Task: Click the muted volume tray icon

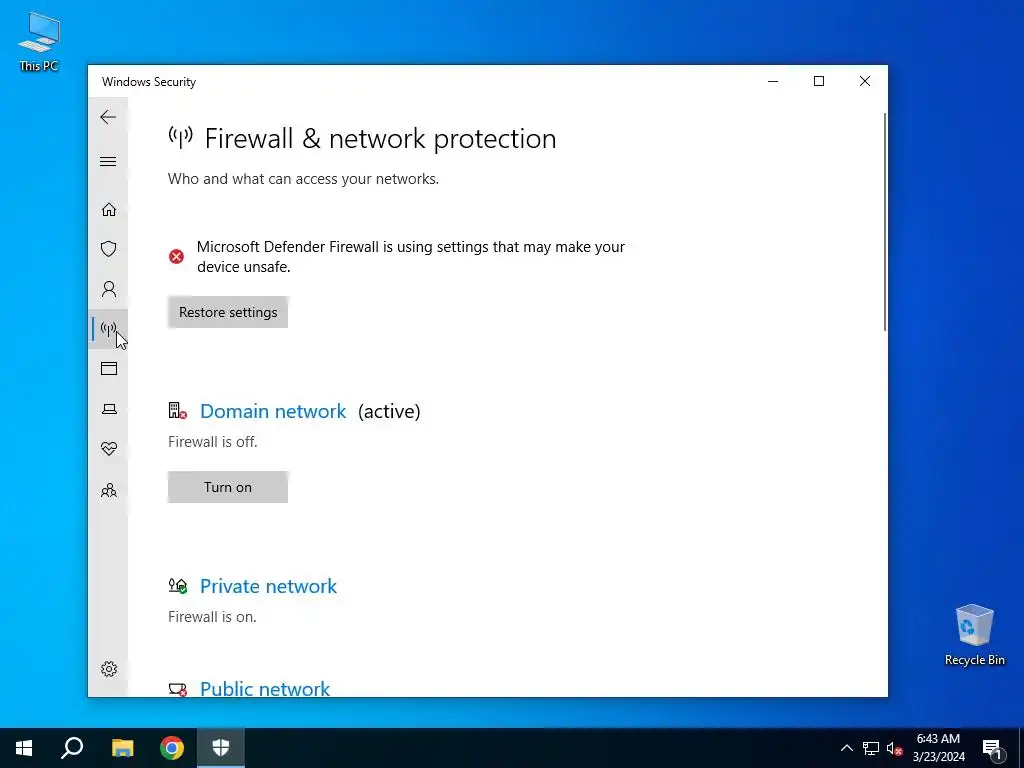Action: pos(895,748)
